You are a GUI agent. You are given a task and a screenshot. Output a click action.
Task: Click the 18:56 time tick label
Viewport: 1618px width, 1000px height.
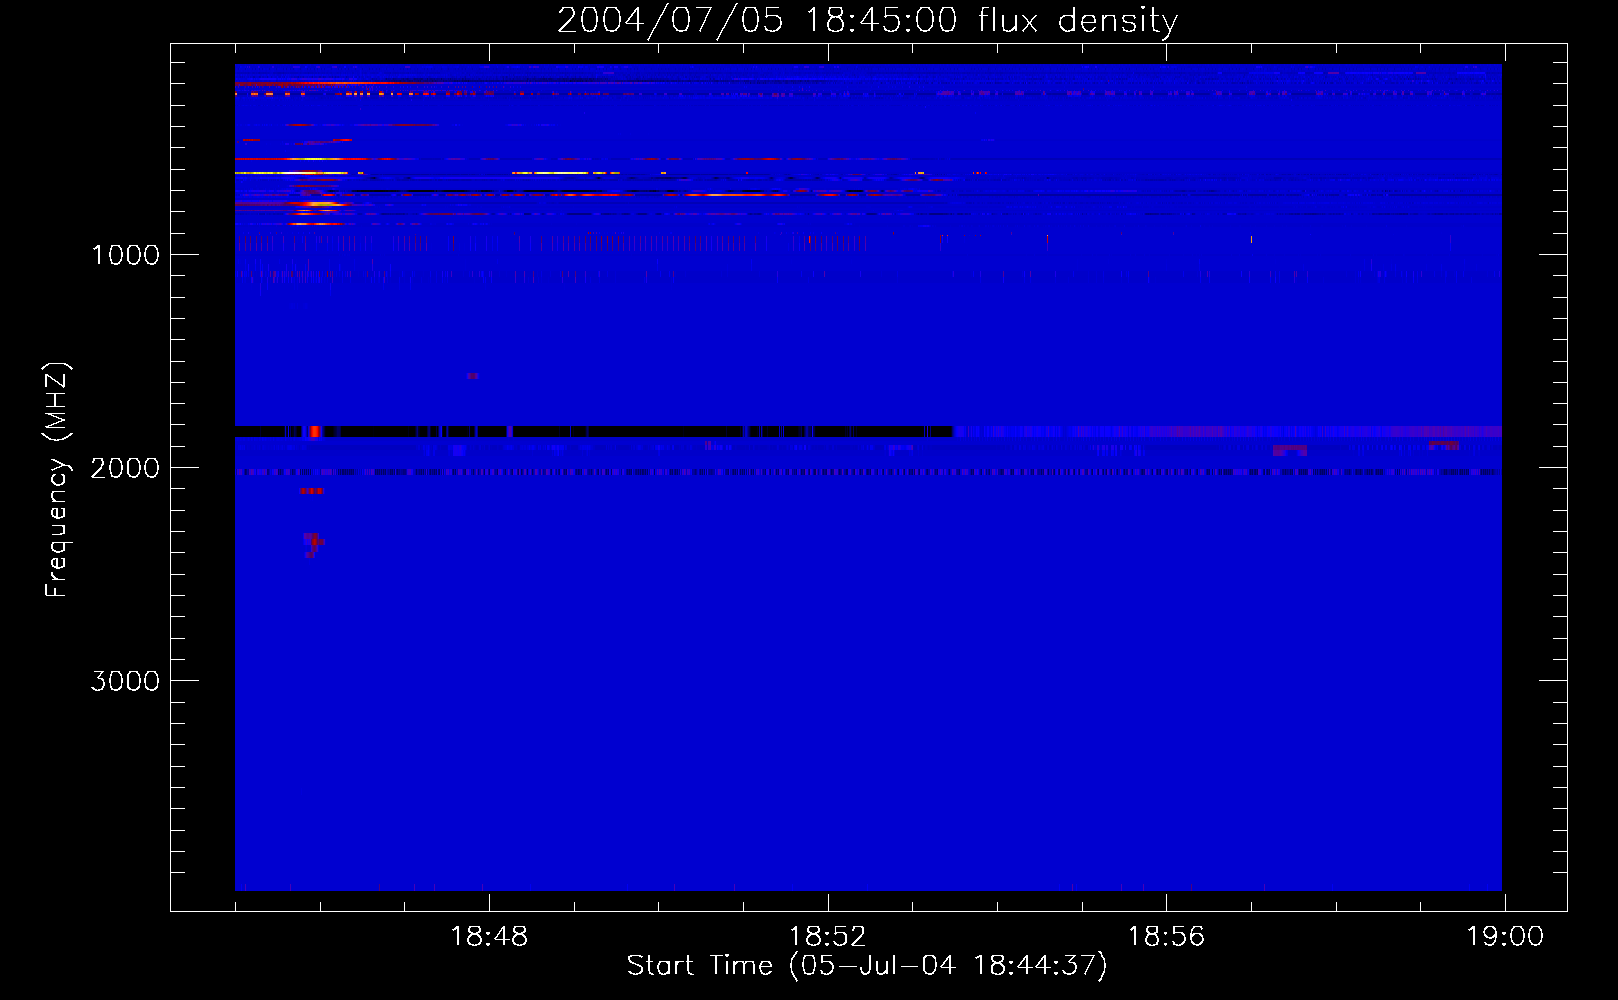pyautogui.click(x=1166, y=937)
